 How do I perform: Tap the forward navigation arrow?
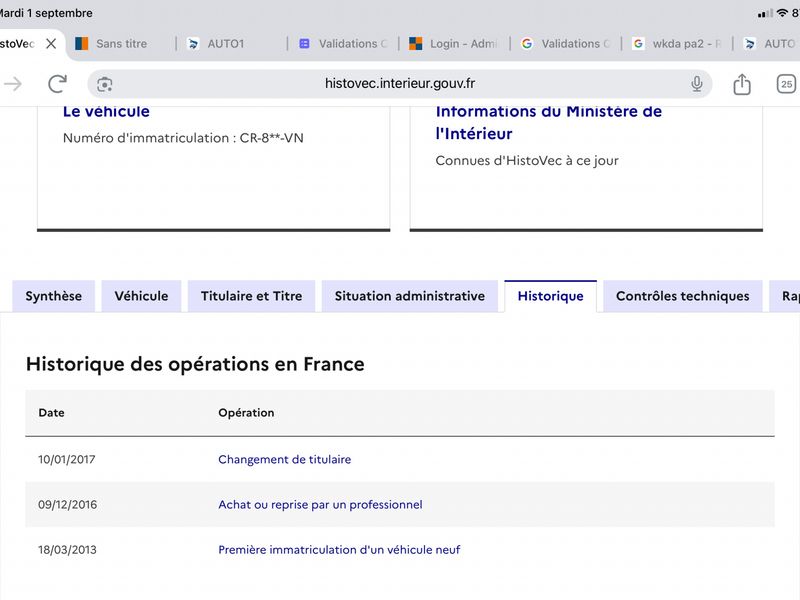13,84
